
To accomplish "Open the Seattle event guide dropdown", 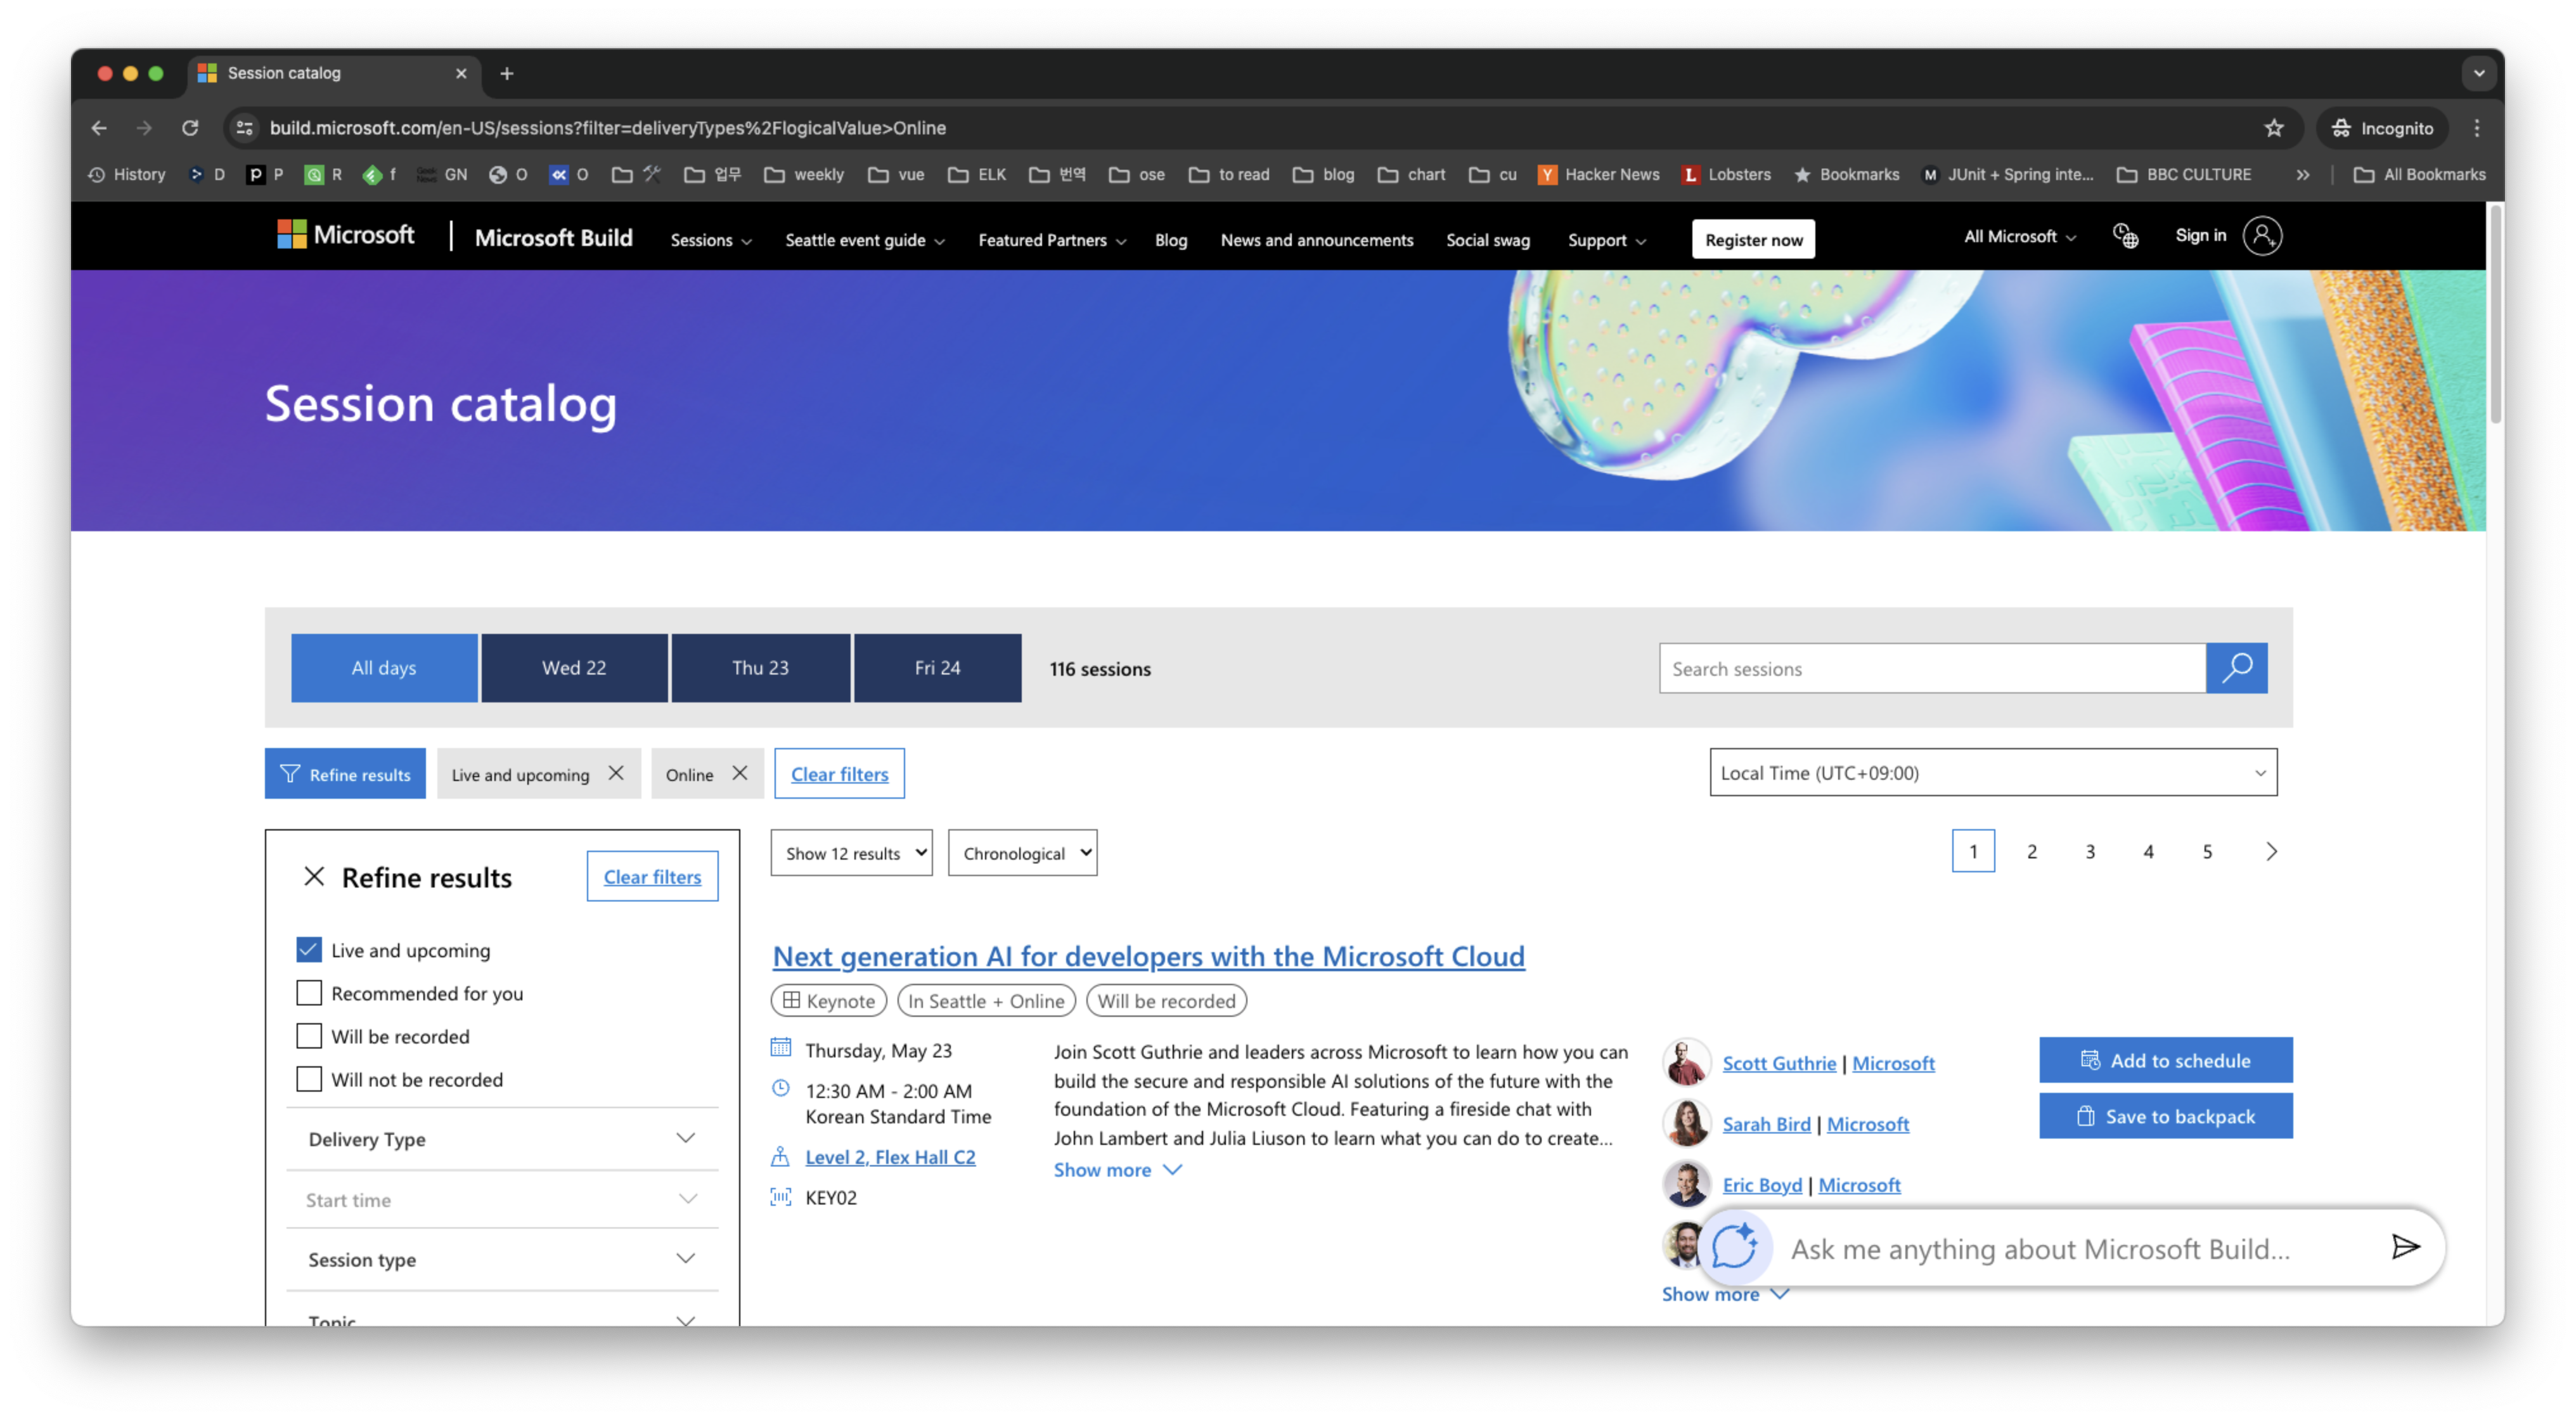I will [864, 240].
